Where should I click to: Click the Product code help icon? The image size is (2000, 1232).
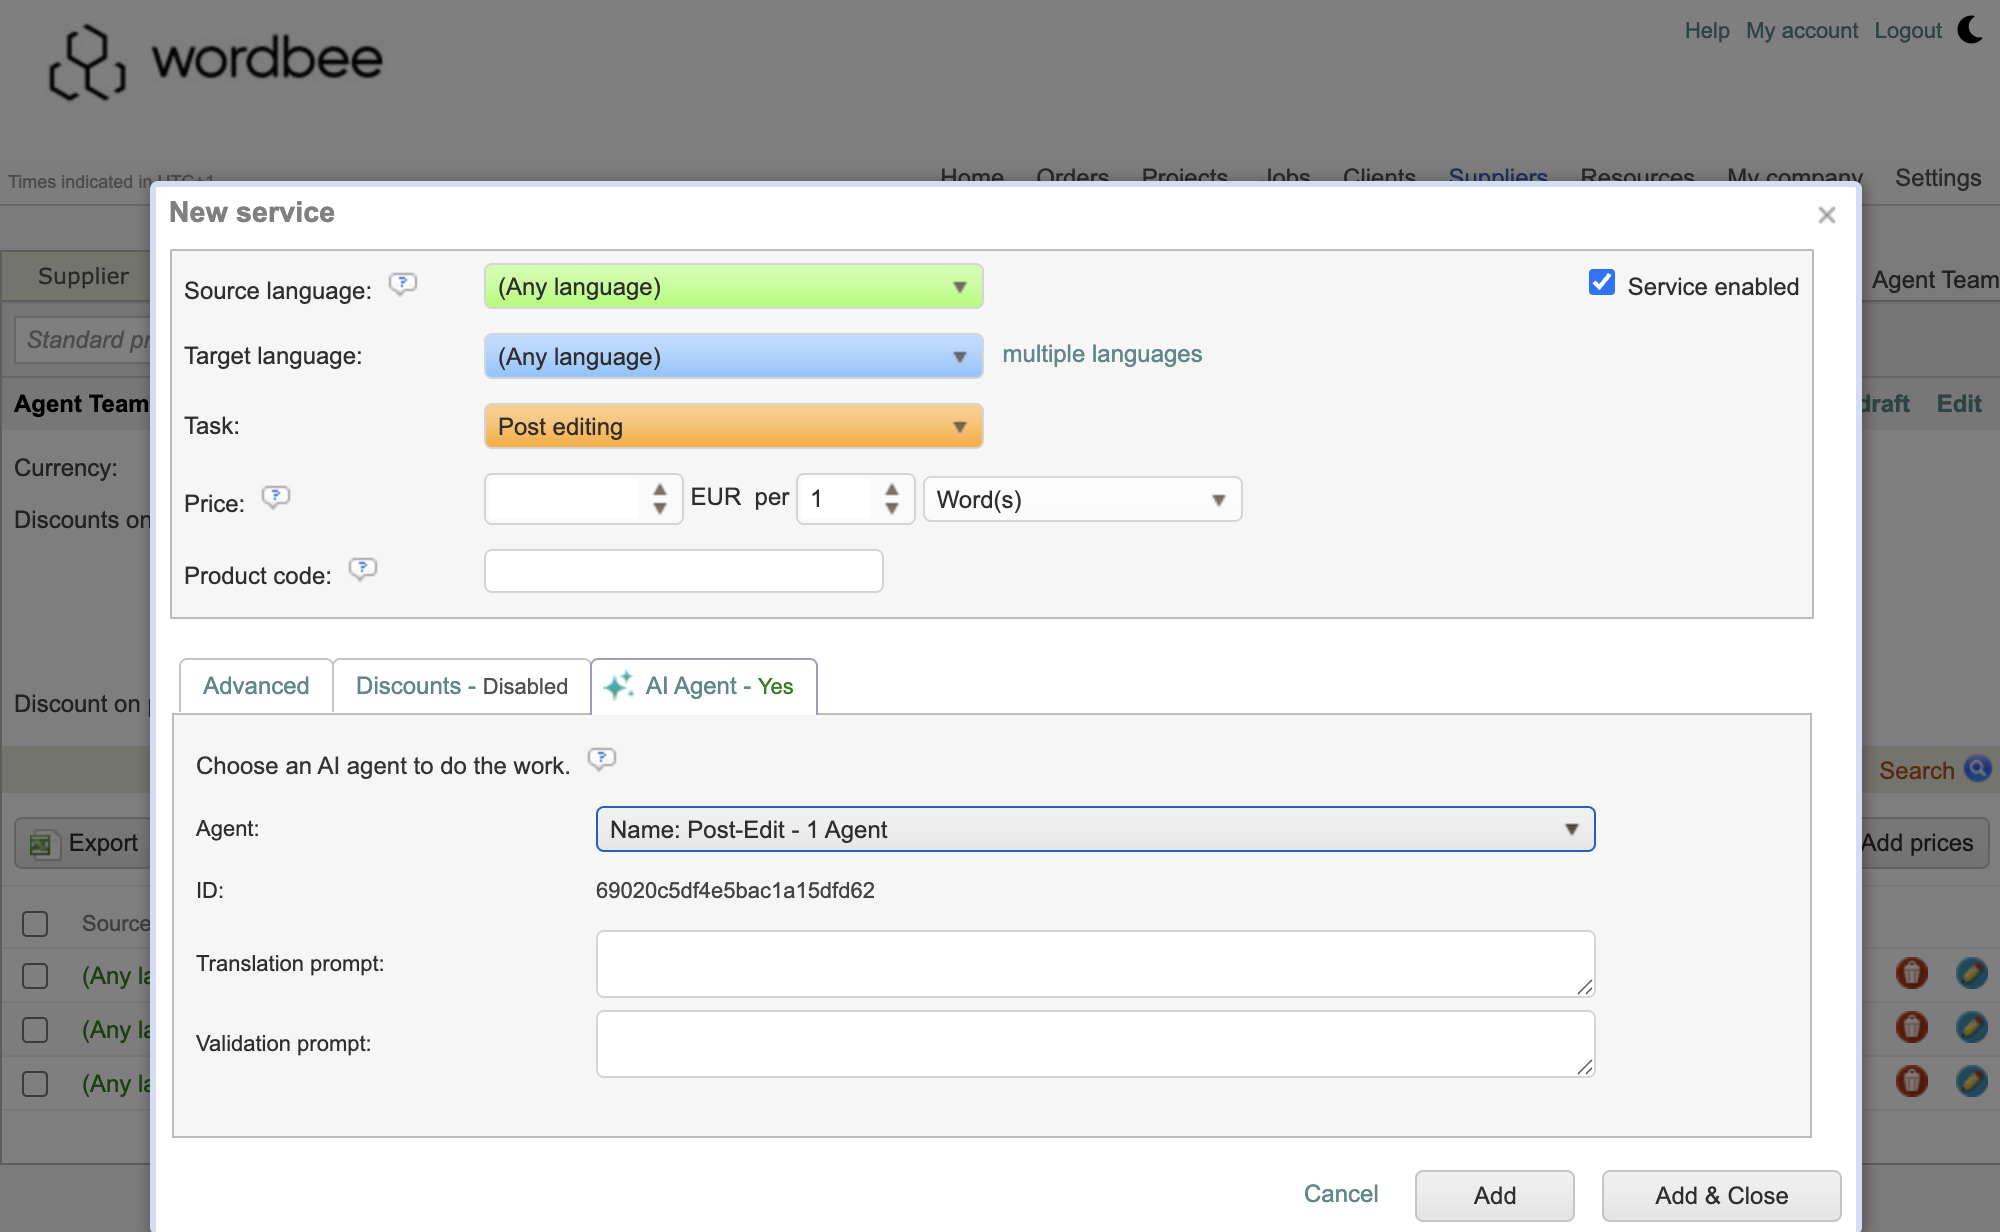pos(362,569)
